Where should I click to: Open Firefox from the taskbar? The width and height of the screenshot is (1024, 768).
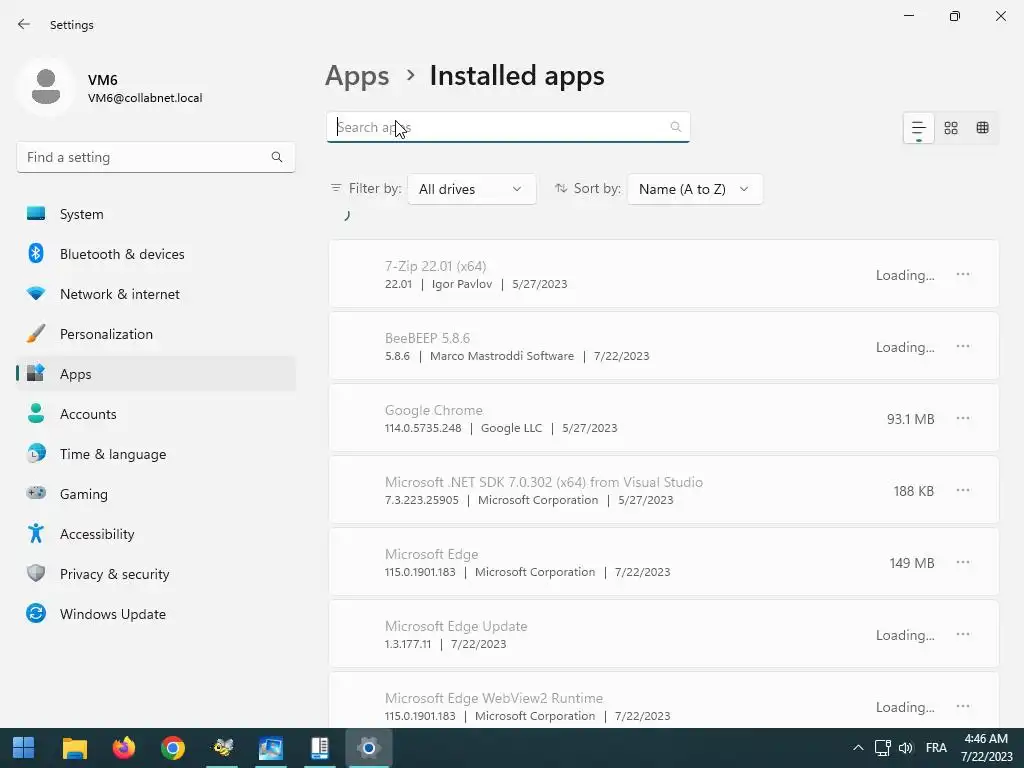[x=123, y=748]
